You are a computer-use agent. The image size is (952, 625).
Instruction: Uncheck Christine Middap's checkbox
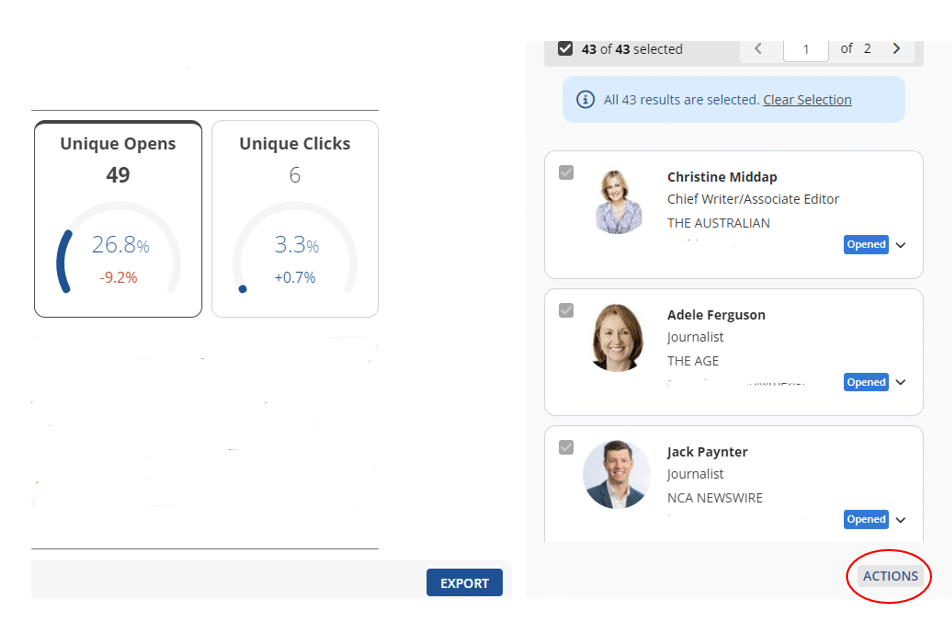click(x=566, y=173)
